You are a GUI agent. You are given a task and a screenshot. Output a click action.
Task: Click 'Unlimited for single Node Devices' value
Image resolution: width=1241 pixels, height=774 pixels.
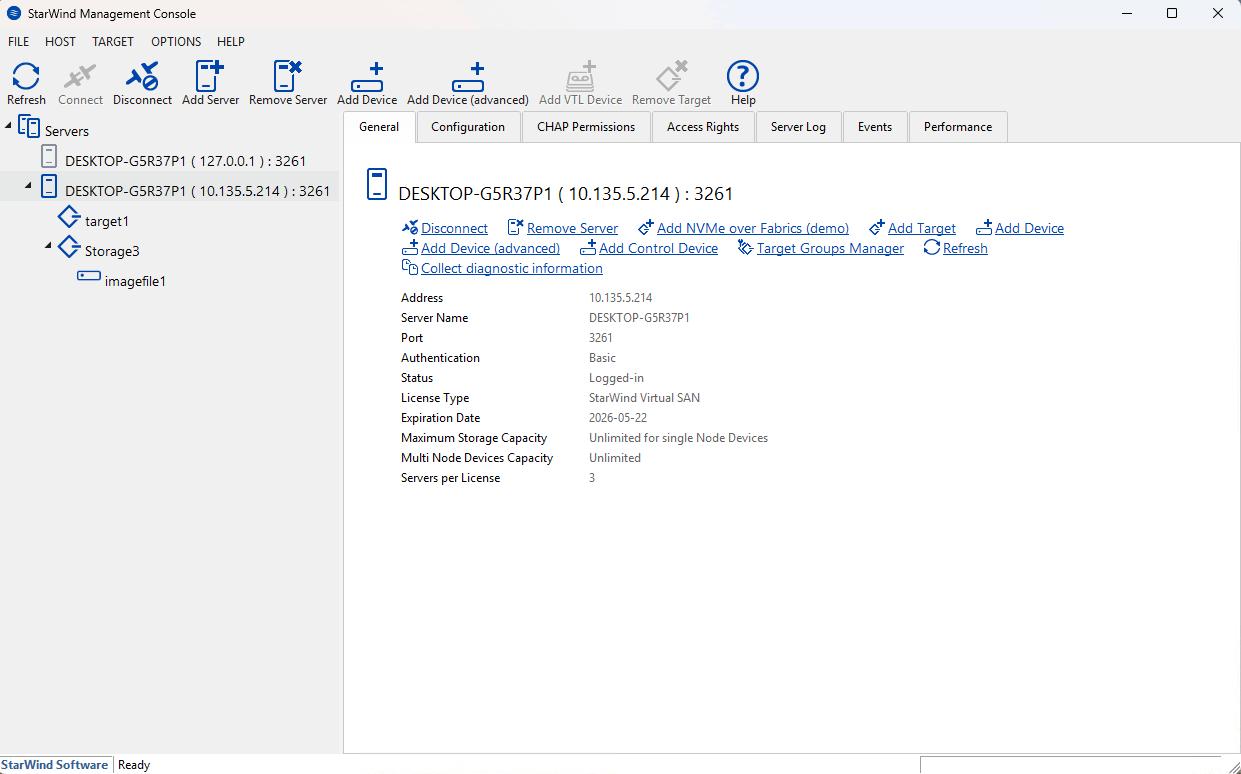[678, 438]
